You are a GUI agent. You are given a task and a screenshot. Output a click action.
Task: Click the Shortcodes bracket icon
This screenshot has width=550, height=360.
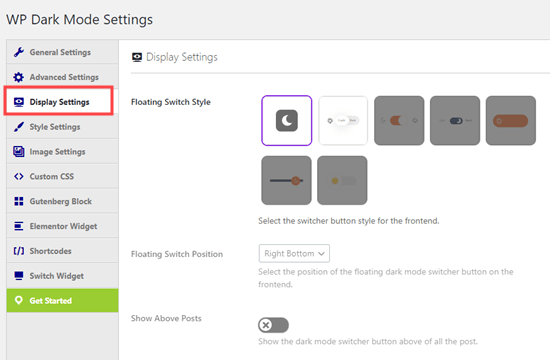pos(19,251)
